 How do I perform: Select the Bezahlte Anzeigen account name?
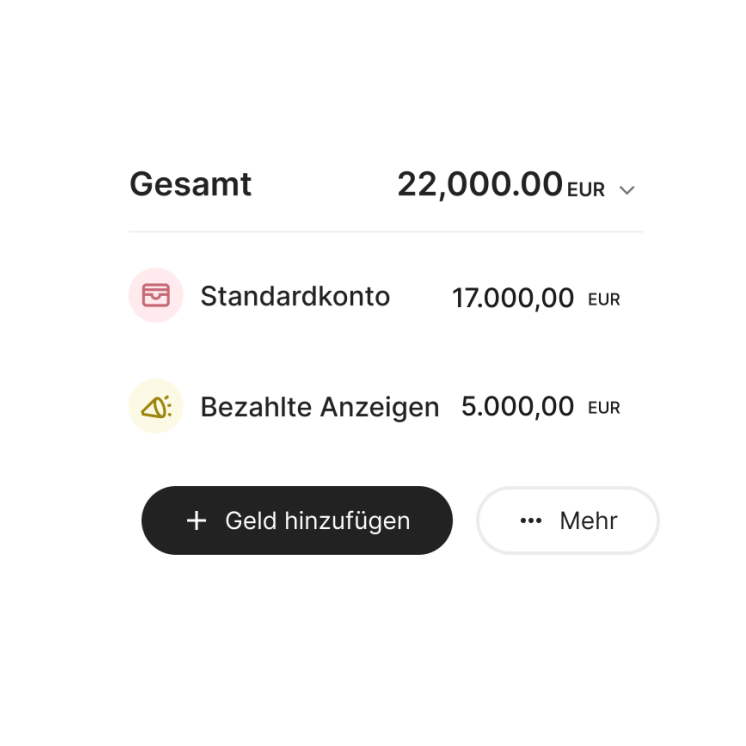pos(319,407)
